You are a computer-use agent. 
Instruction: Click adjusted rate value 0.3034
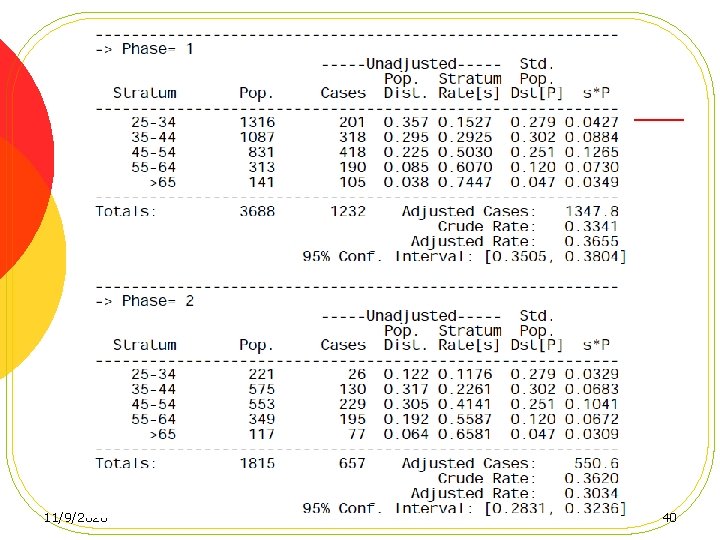tap(592, 493)
